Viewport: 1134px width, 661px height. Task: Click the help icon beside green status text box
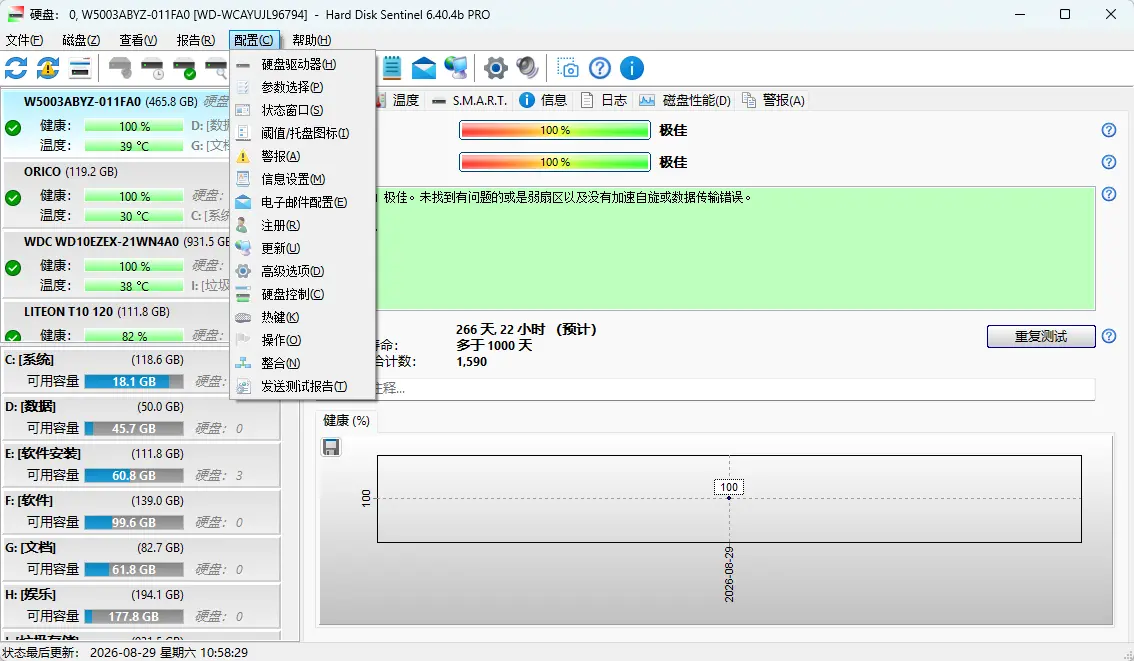1109,194
